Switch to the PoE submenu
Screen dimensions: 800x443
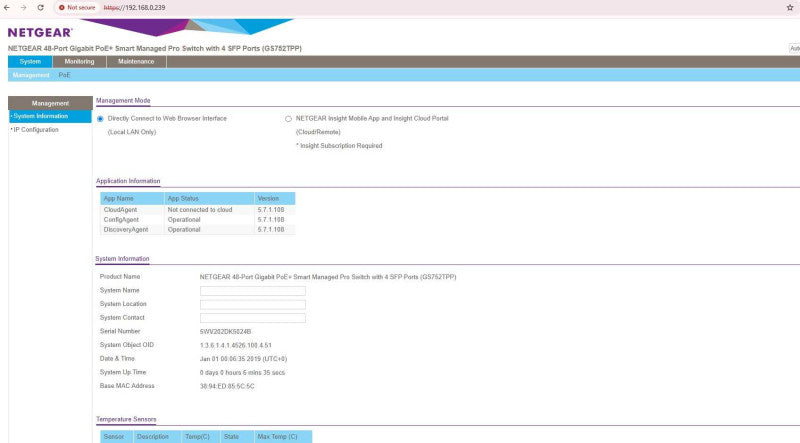(64, 75)
